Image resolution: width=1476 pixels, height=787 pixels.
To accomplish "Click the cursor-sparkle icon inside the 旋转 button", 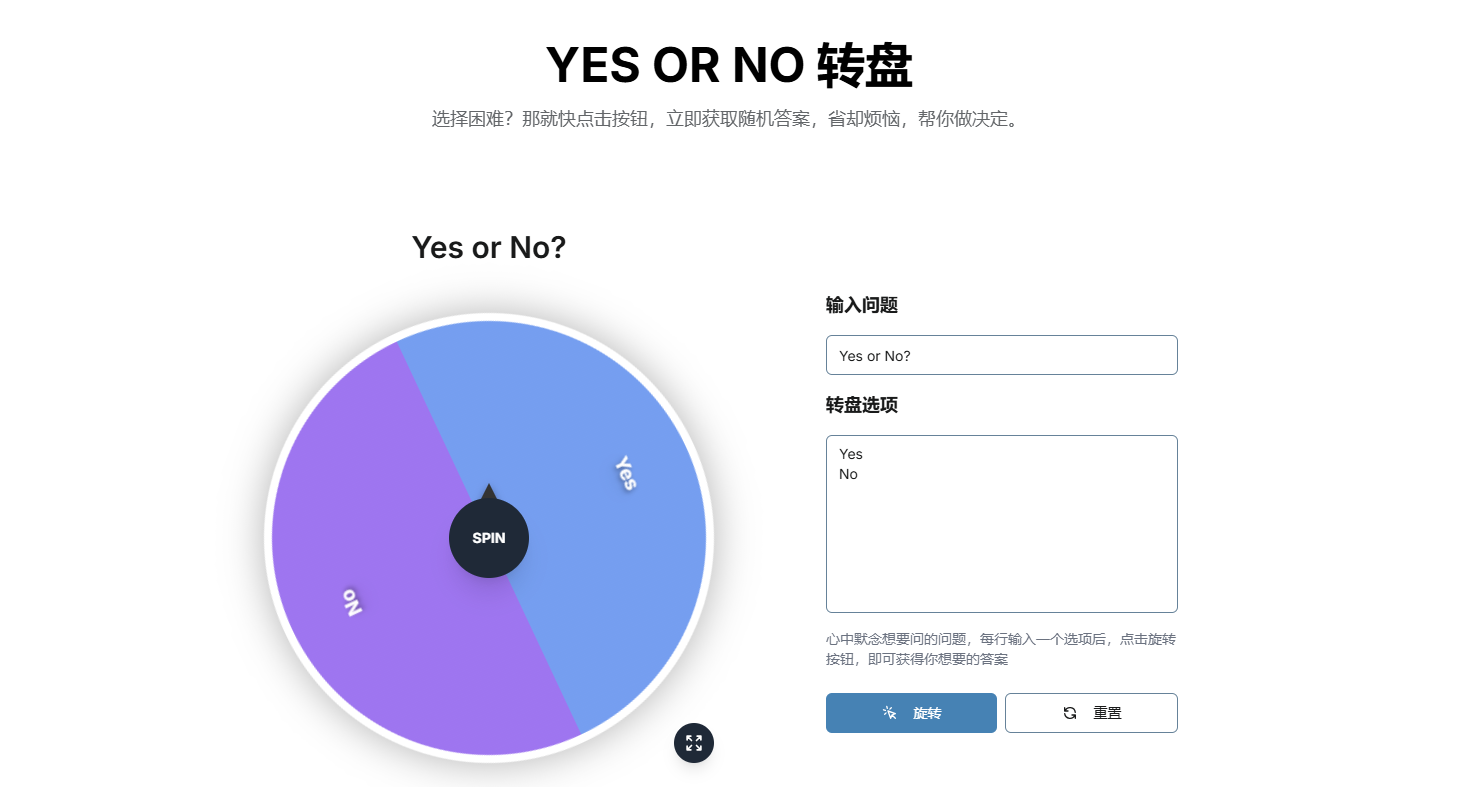I will 889,713.
